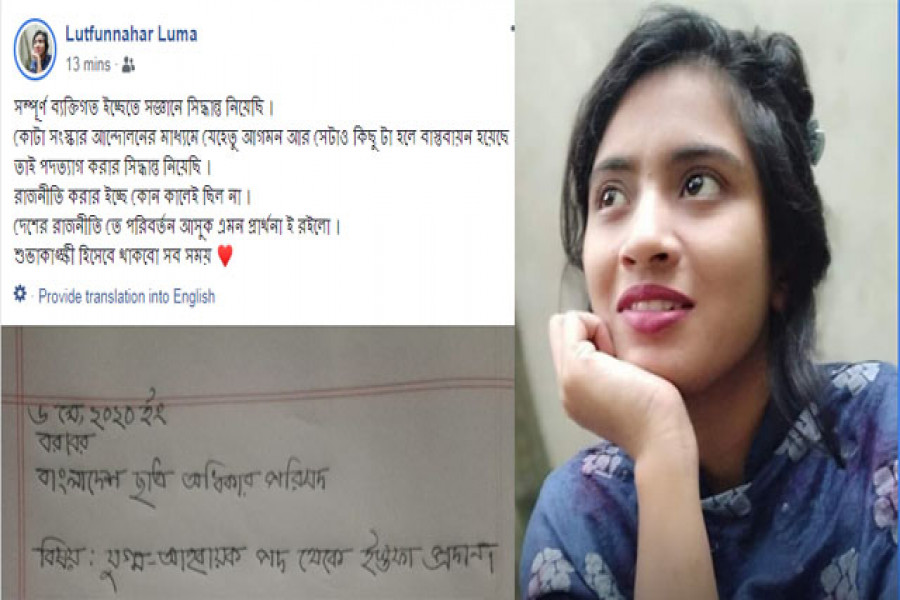Click the line starting দেশের রাজনীতি
The height and width of the screenshot is (600, 900).
[177, 227]
